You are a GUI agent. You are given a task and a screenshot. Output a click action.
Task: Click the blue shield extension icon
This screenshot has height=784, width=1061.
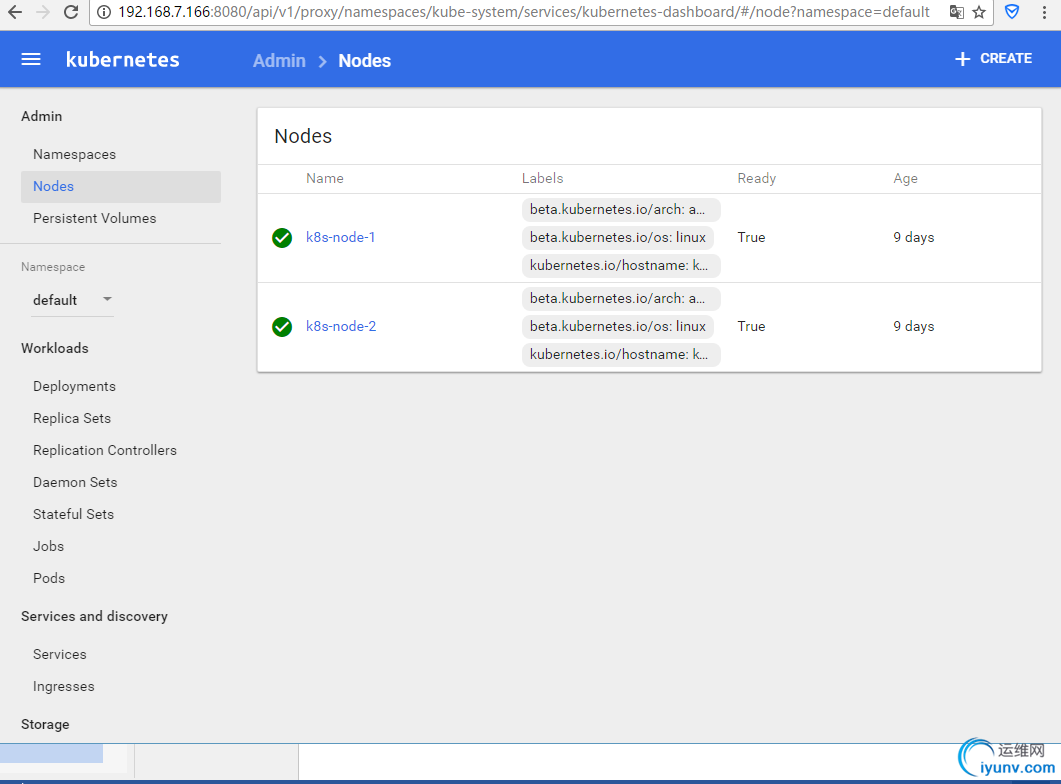[1012, 11]
